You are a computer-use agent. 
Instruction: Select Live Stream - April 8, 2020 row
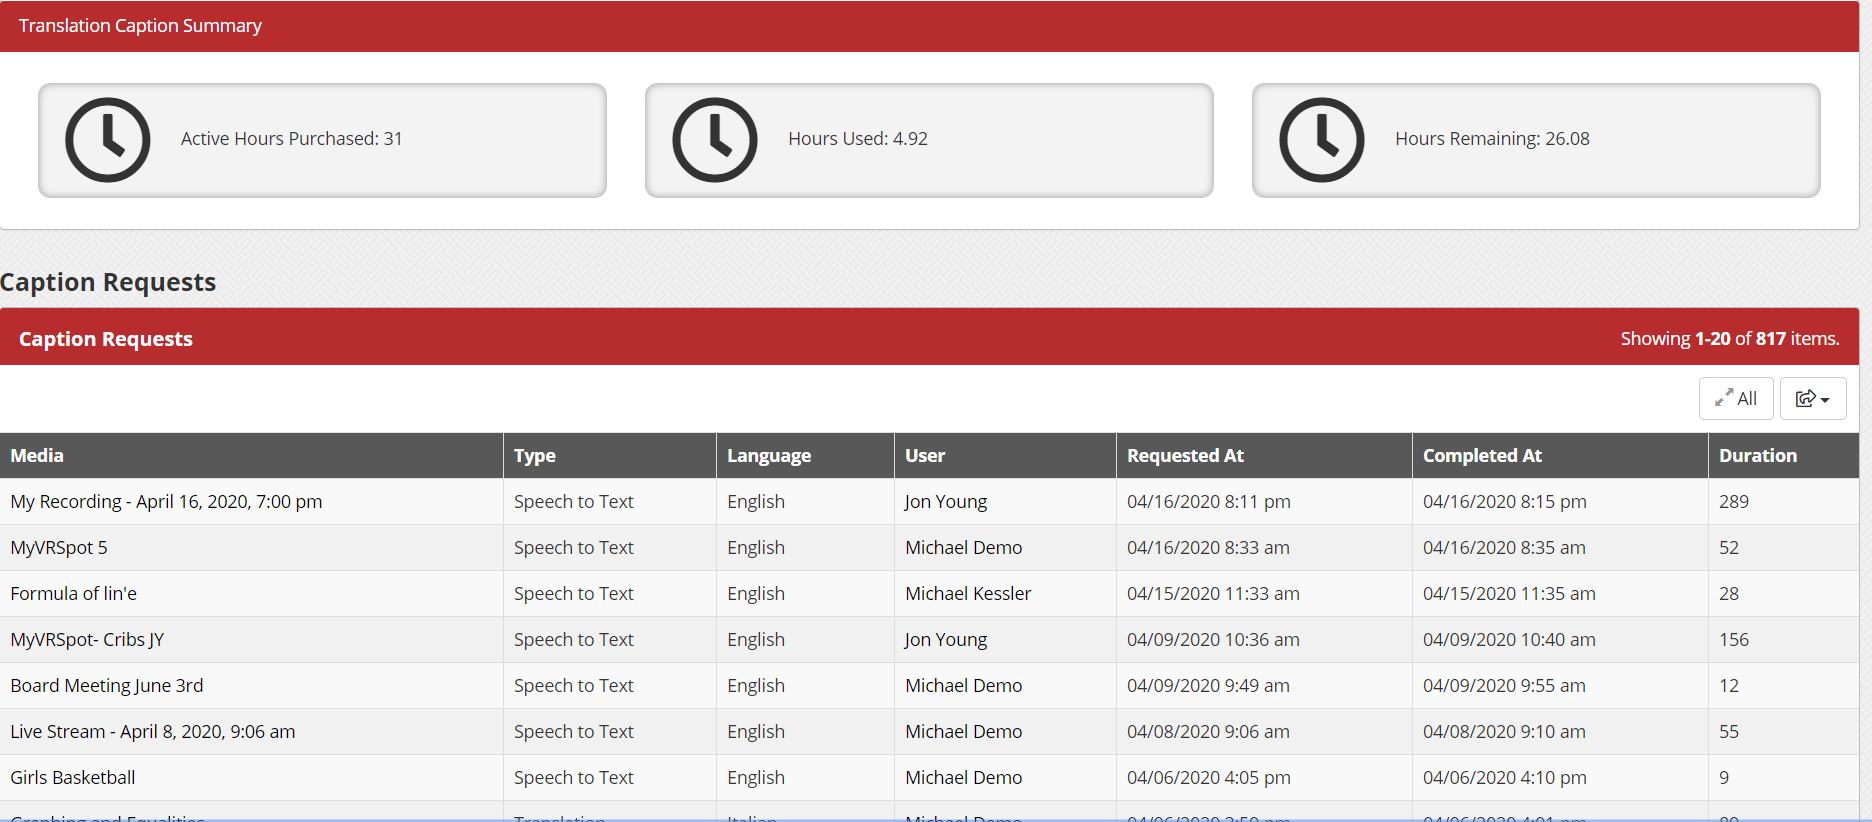[153, 732]
